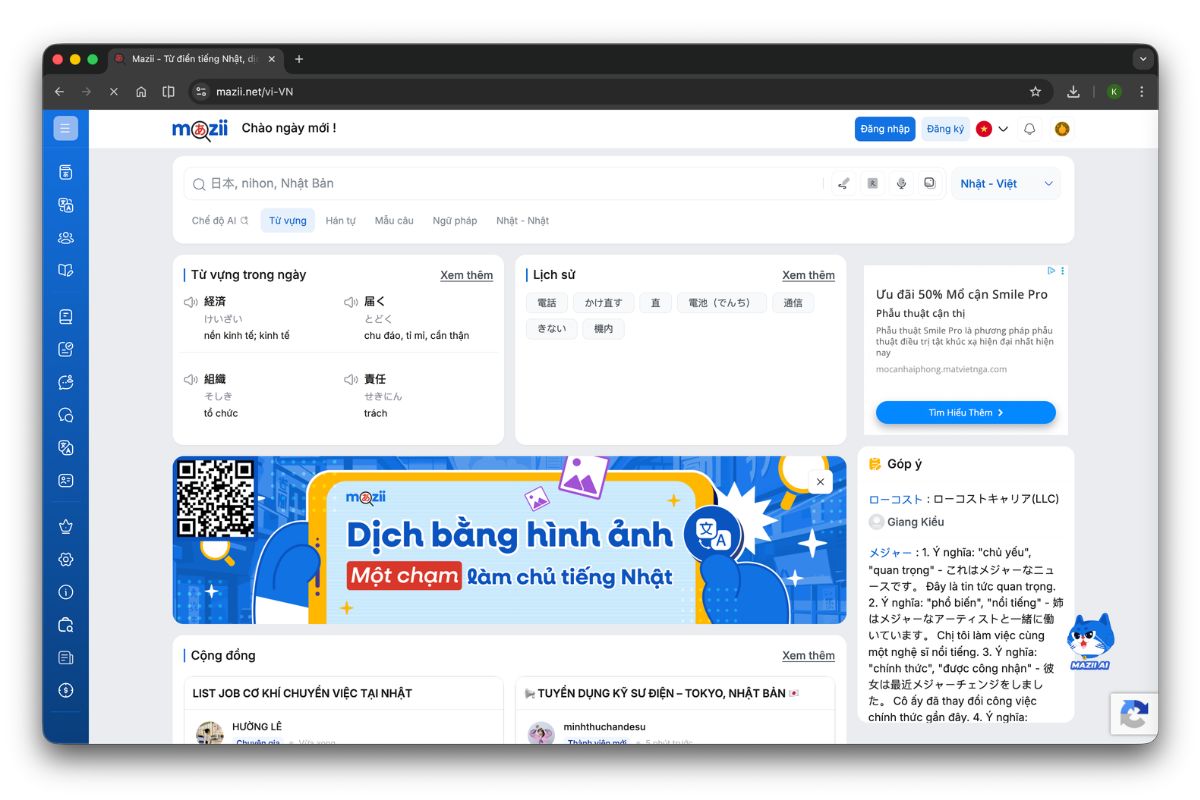The width and height of the screenshot is (1200, 800).
Task: Select the Nhật - Nhật tab
Action: [x=523, y=221]
